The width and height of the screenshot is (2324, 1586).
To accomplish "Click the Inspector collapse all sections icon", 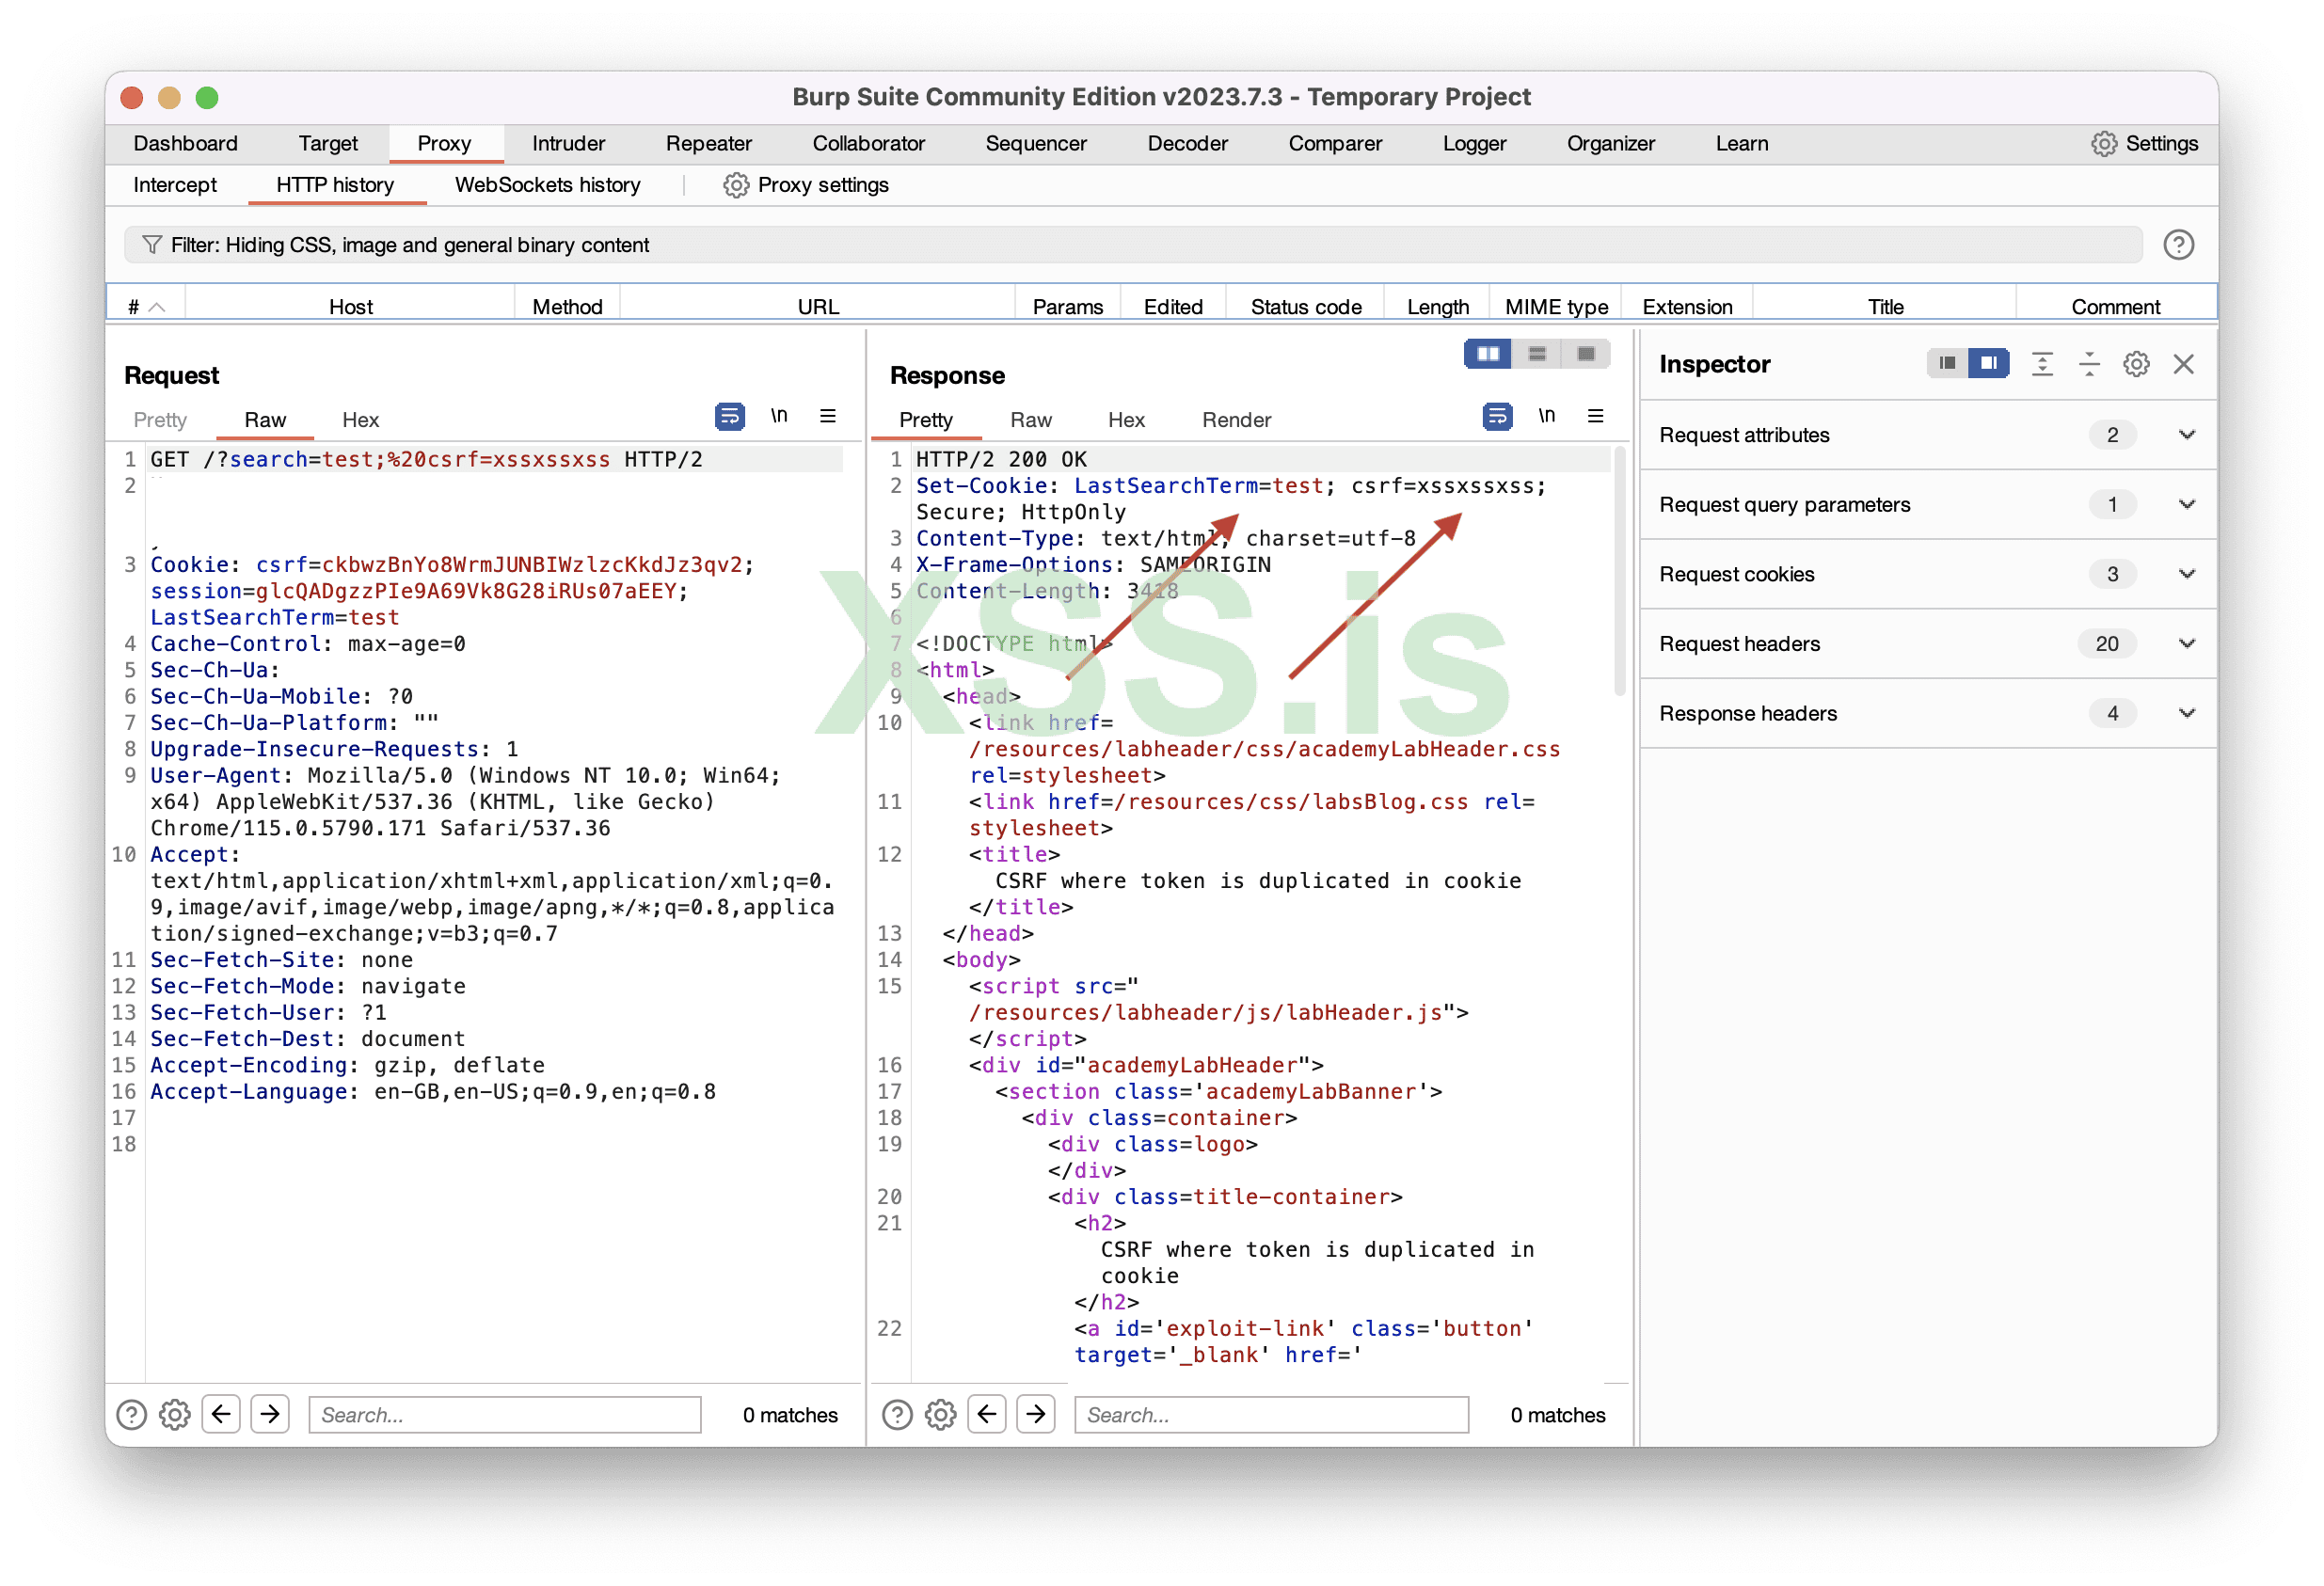I will (2089, 364).
